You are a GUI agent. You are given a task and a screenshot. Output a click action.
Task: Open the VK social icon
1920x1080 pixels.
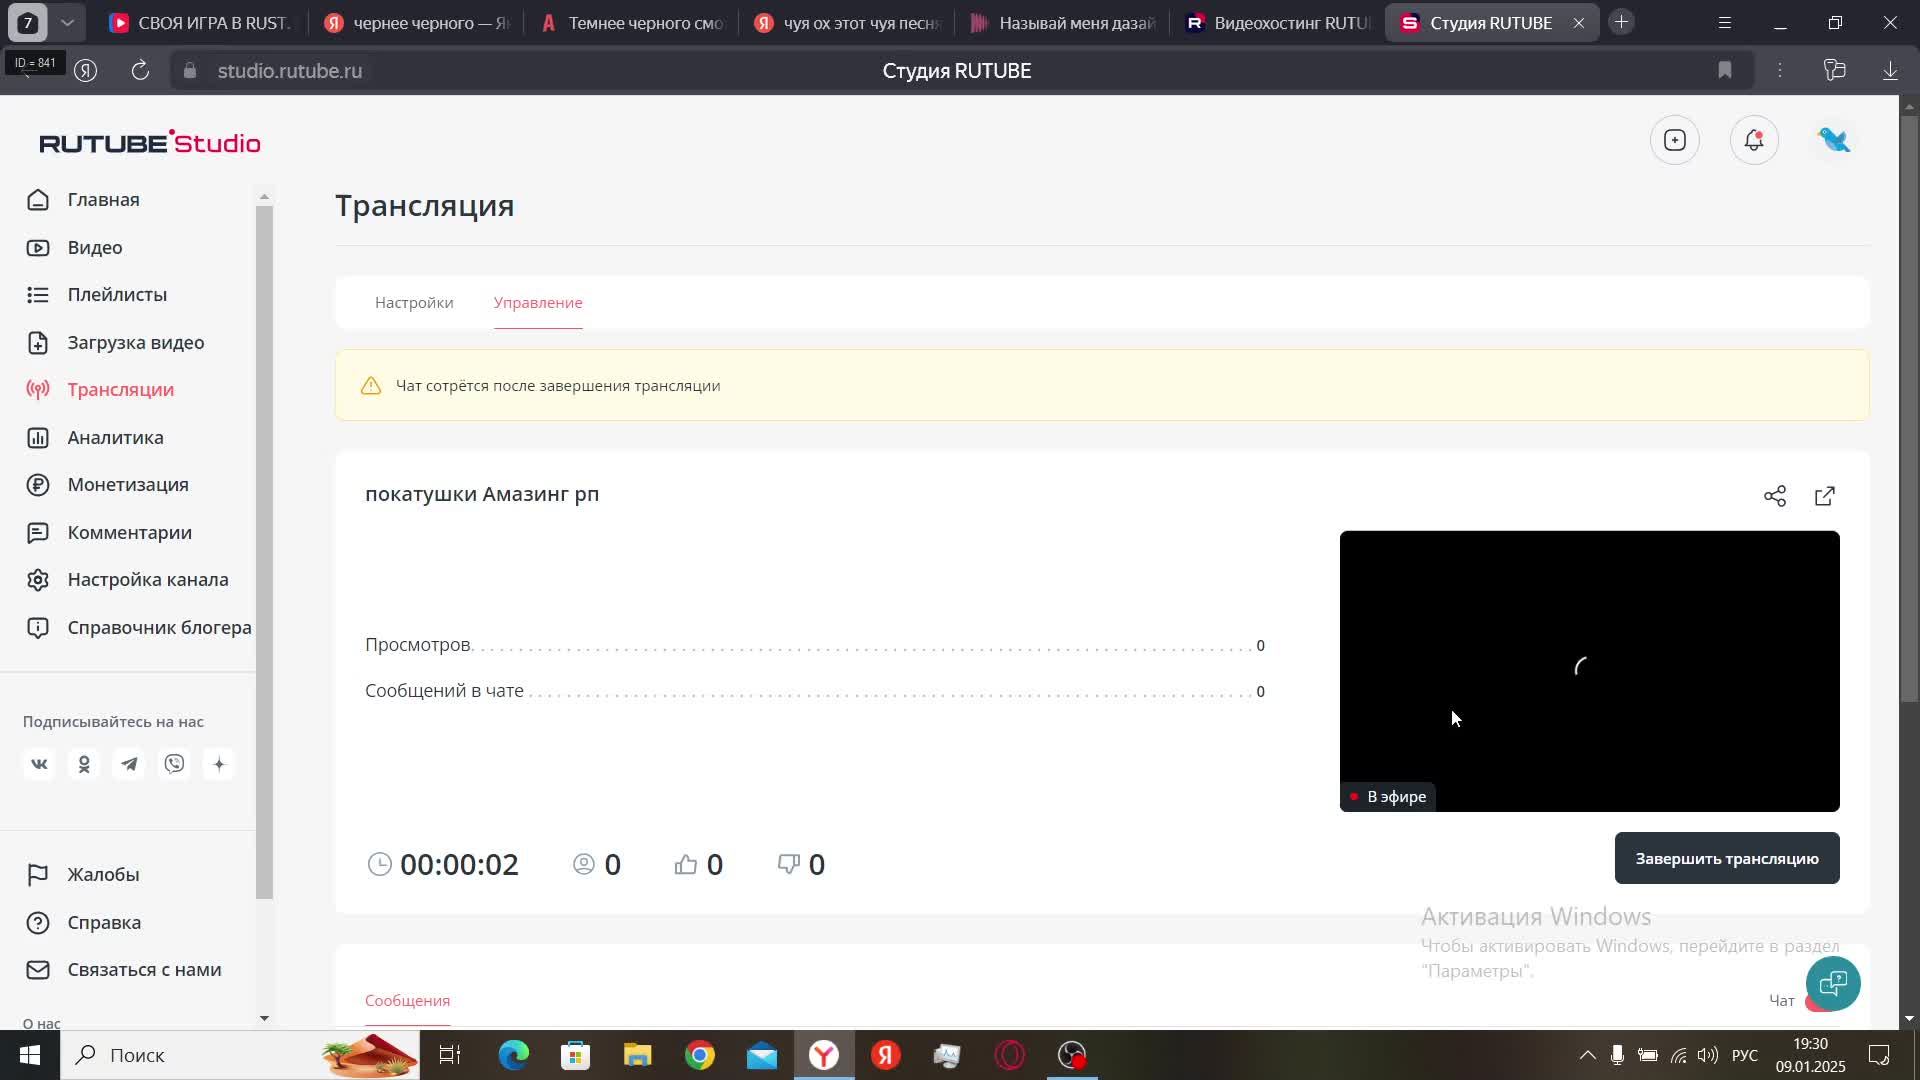pyautogui.click(x=39, y=765)
